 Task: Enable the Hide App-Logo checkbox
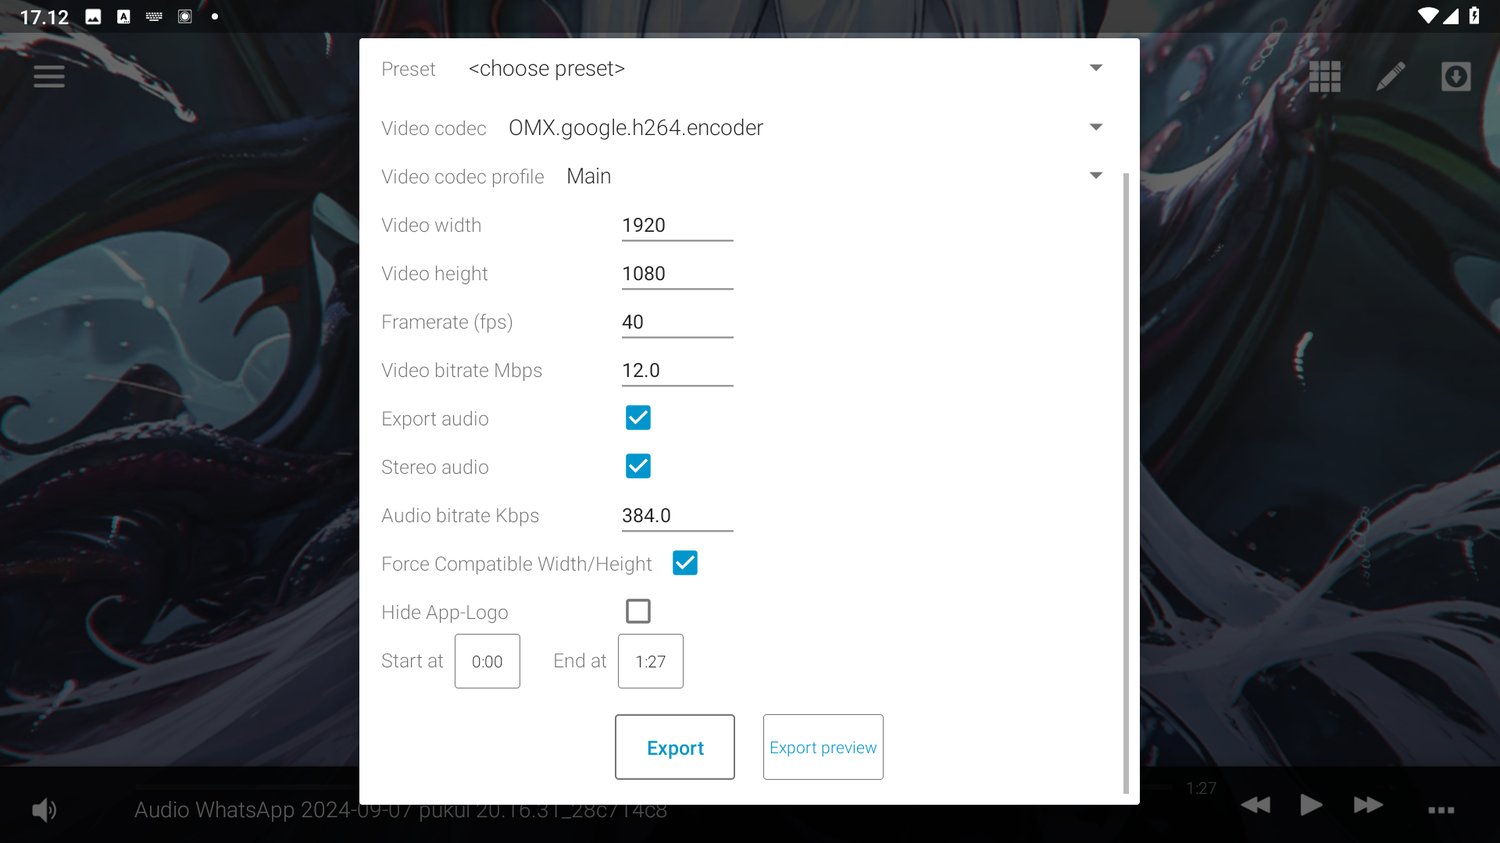(638, 611)
